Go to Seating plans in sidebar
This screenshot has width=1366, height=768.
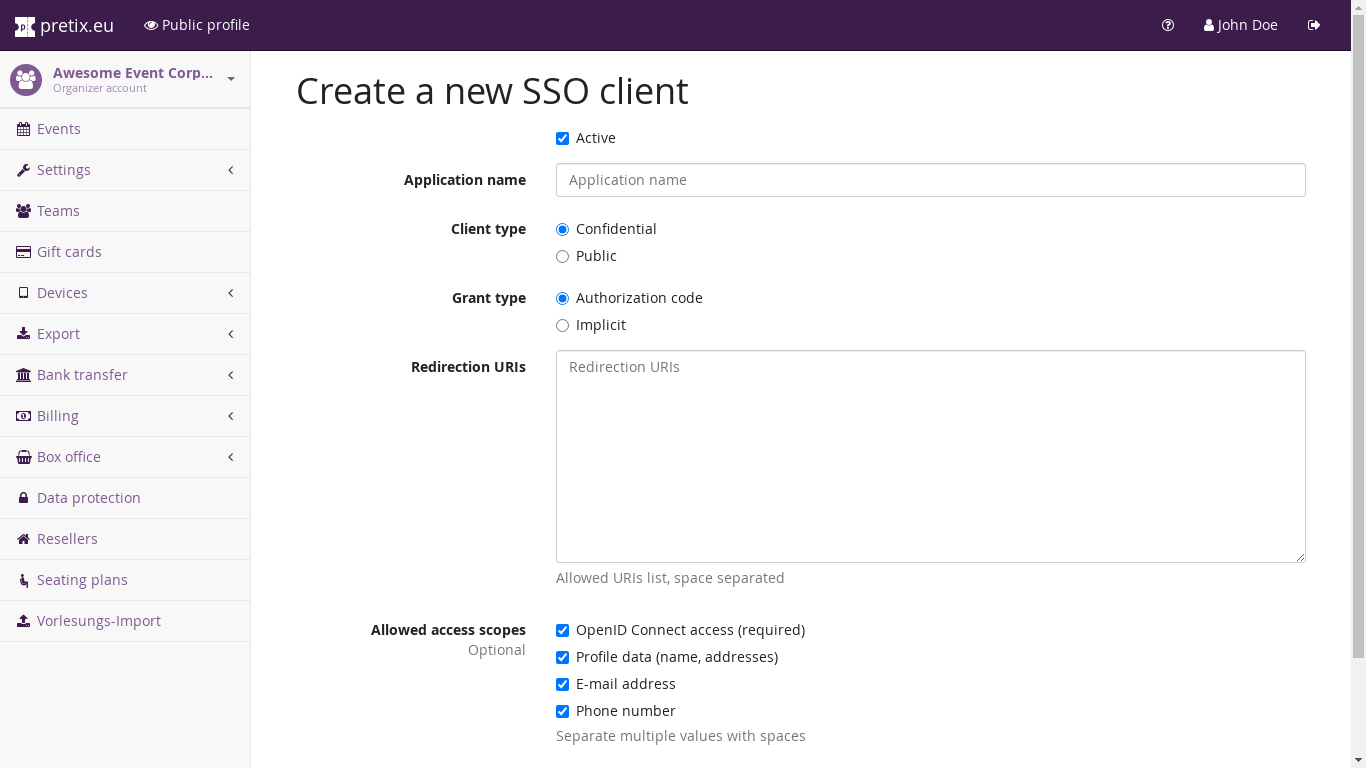[82, 580]
